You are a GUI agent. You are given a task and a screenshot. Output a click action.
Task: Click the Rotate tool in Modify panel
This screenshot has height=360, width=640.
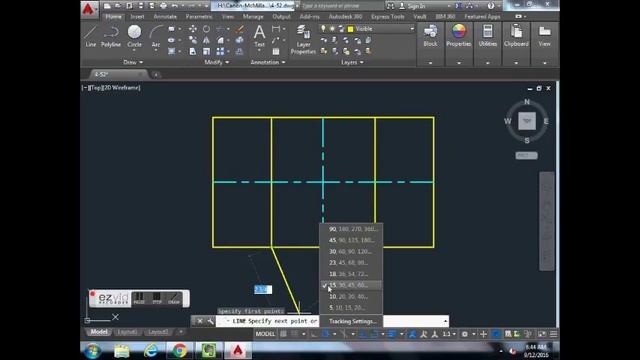coord(206,29)
